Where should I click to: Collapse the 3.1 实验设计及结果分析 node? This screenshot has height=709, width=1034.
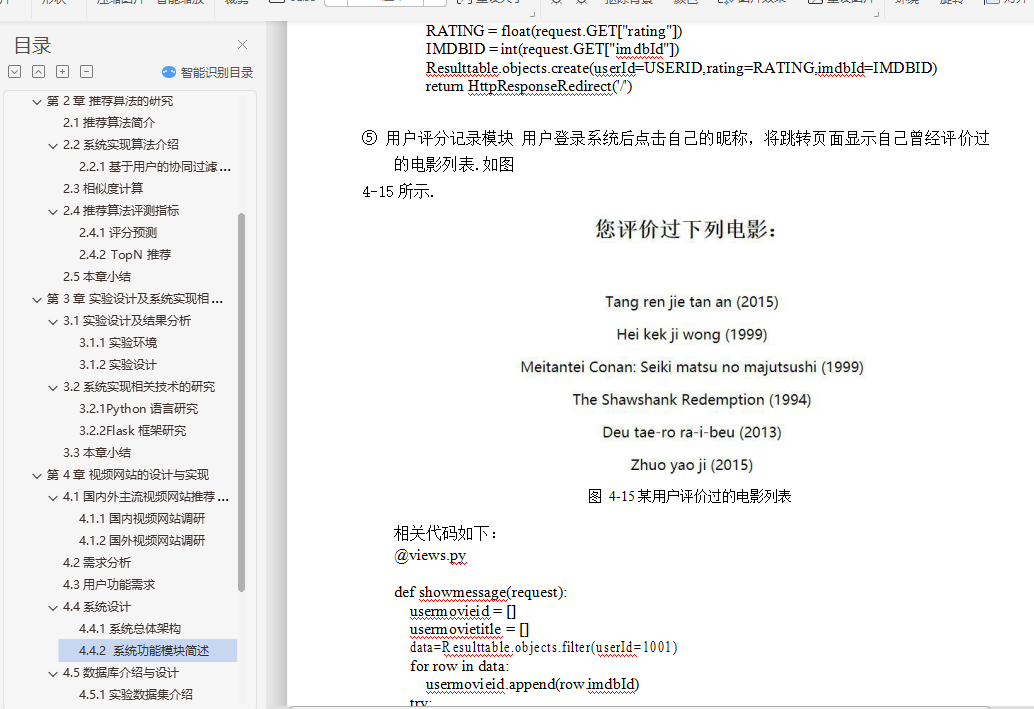click(53, 322)
